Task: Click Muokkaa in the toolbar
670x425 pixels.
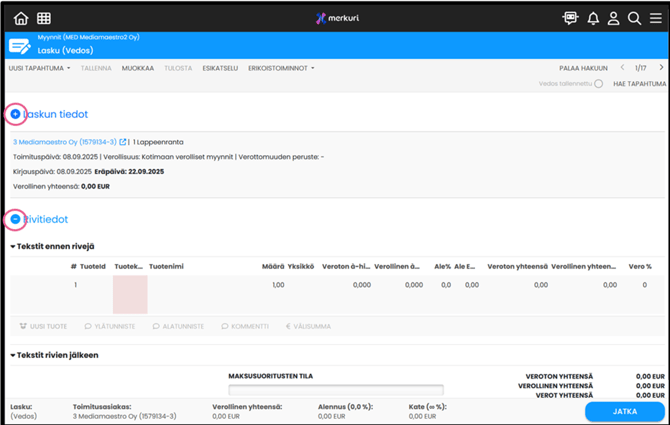Action: (x=138, y=68)
